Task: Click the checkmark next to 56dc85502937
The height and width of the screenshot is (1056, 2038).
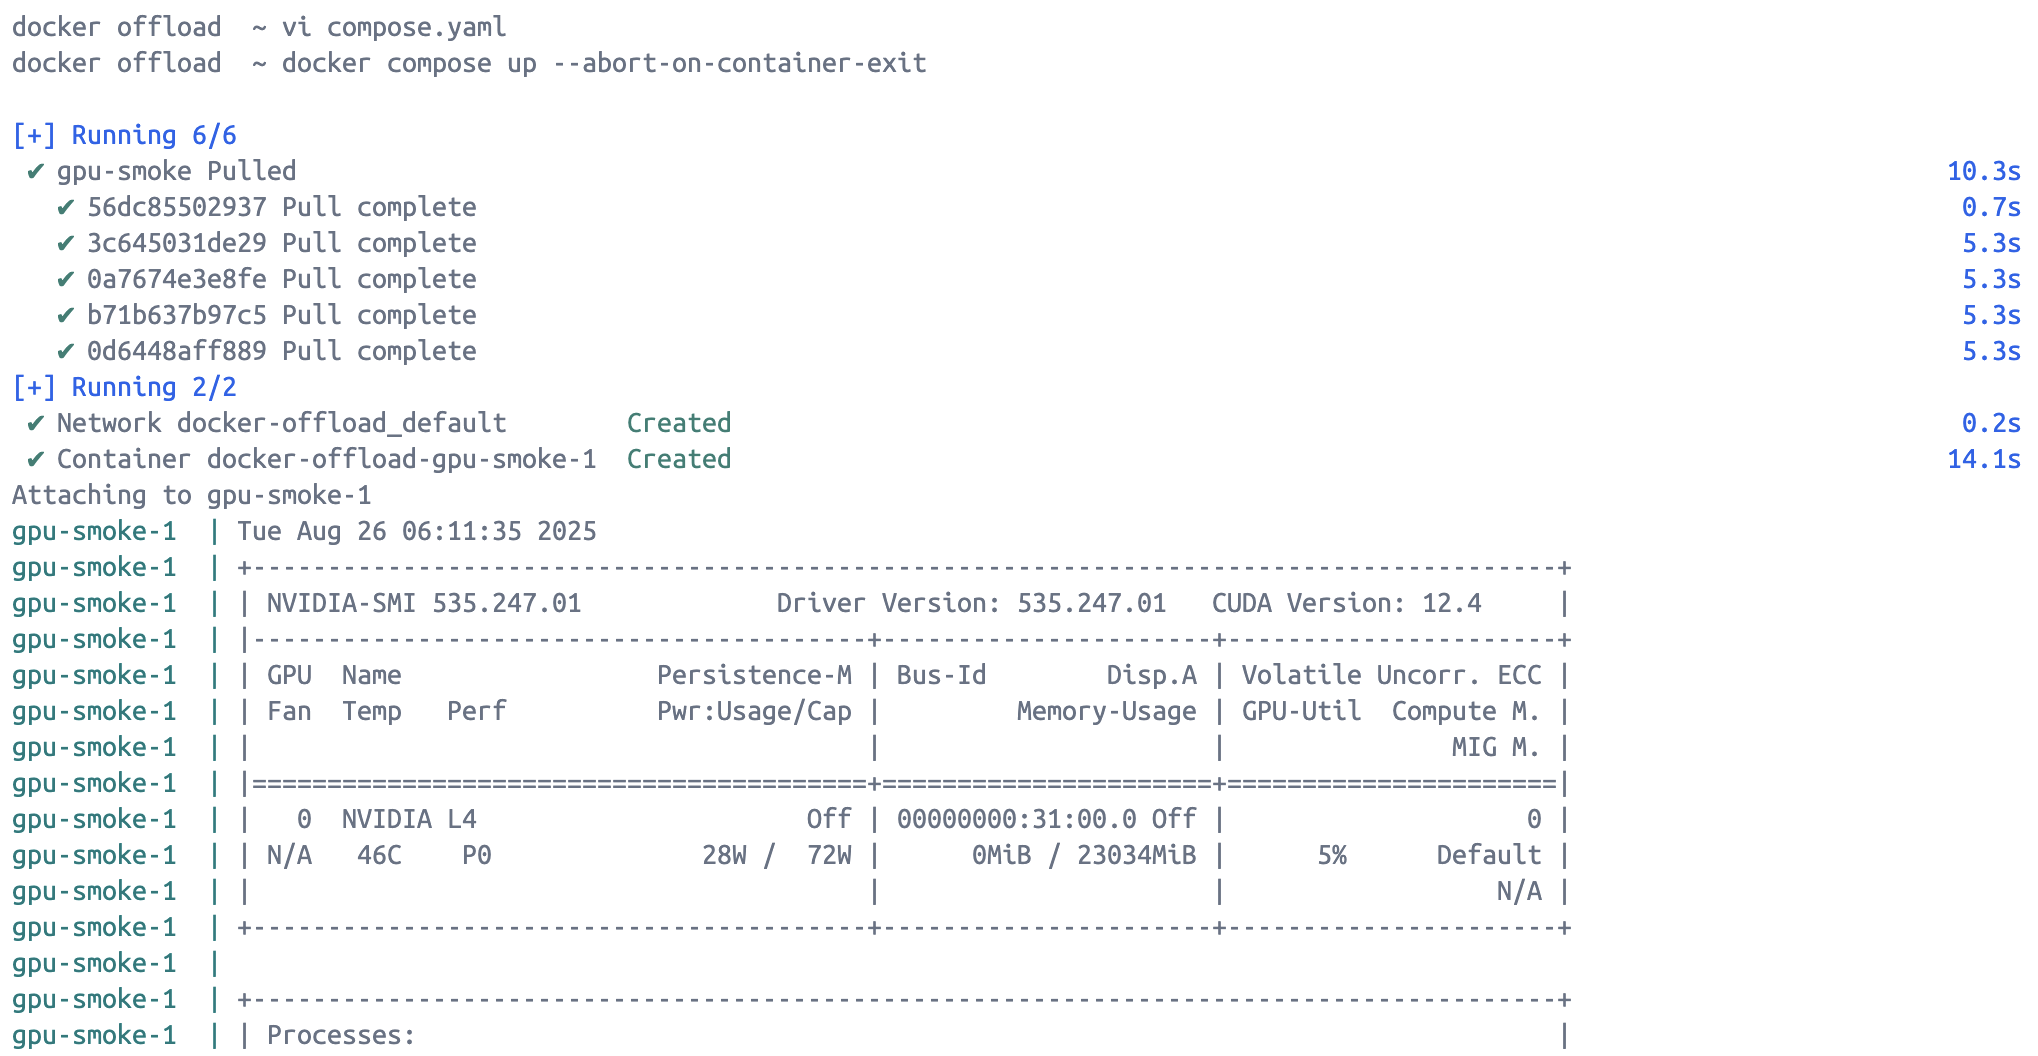Action: click(65, 207)
